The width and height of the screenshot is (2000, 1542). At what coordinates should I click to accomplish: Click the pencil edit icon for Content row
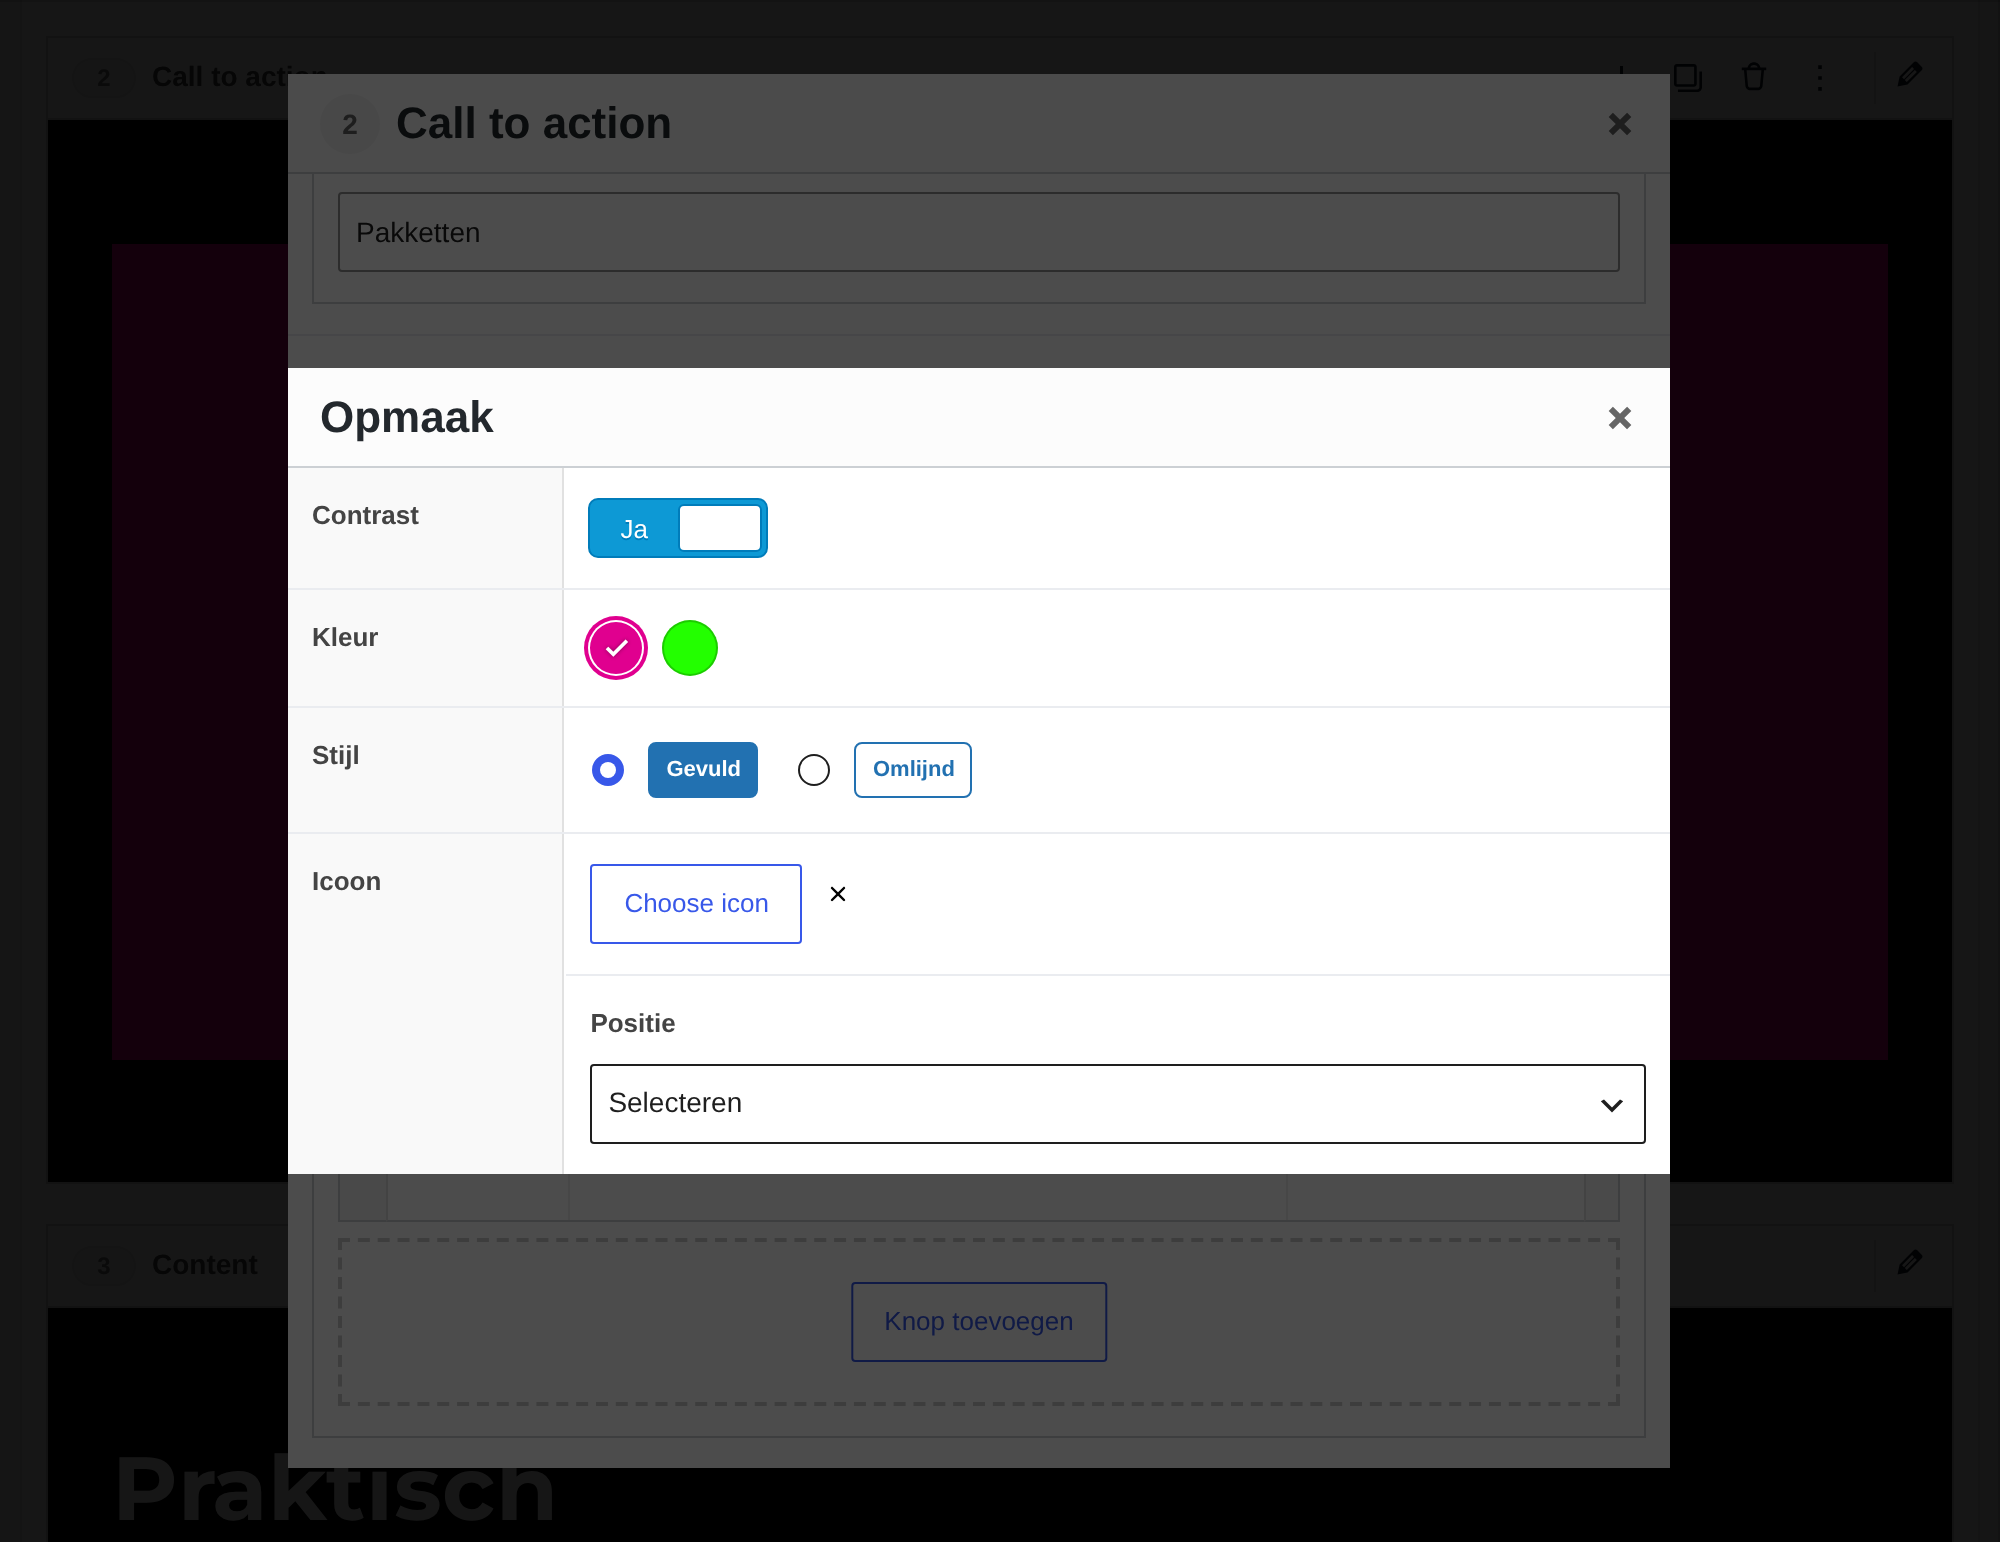1910,1263
